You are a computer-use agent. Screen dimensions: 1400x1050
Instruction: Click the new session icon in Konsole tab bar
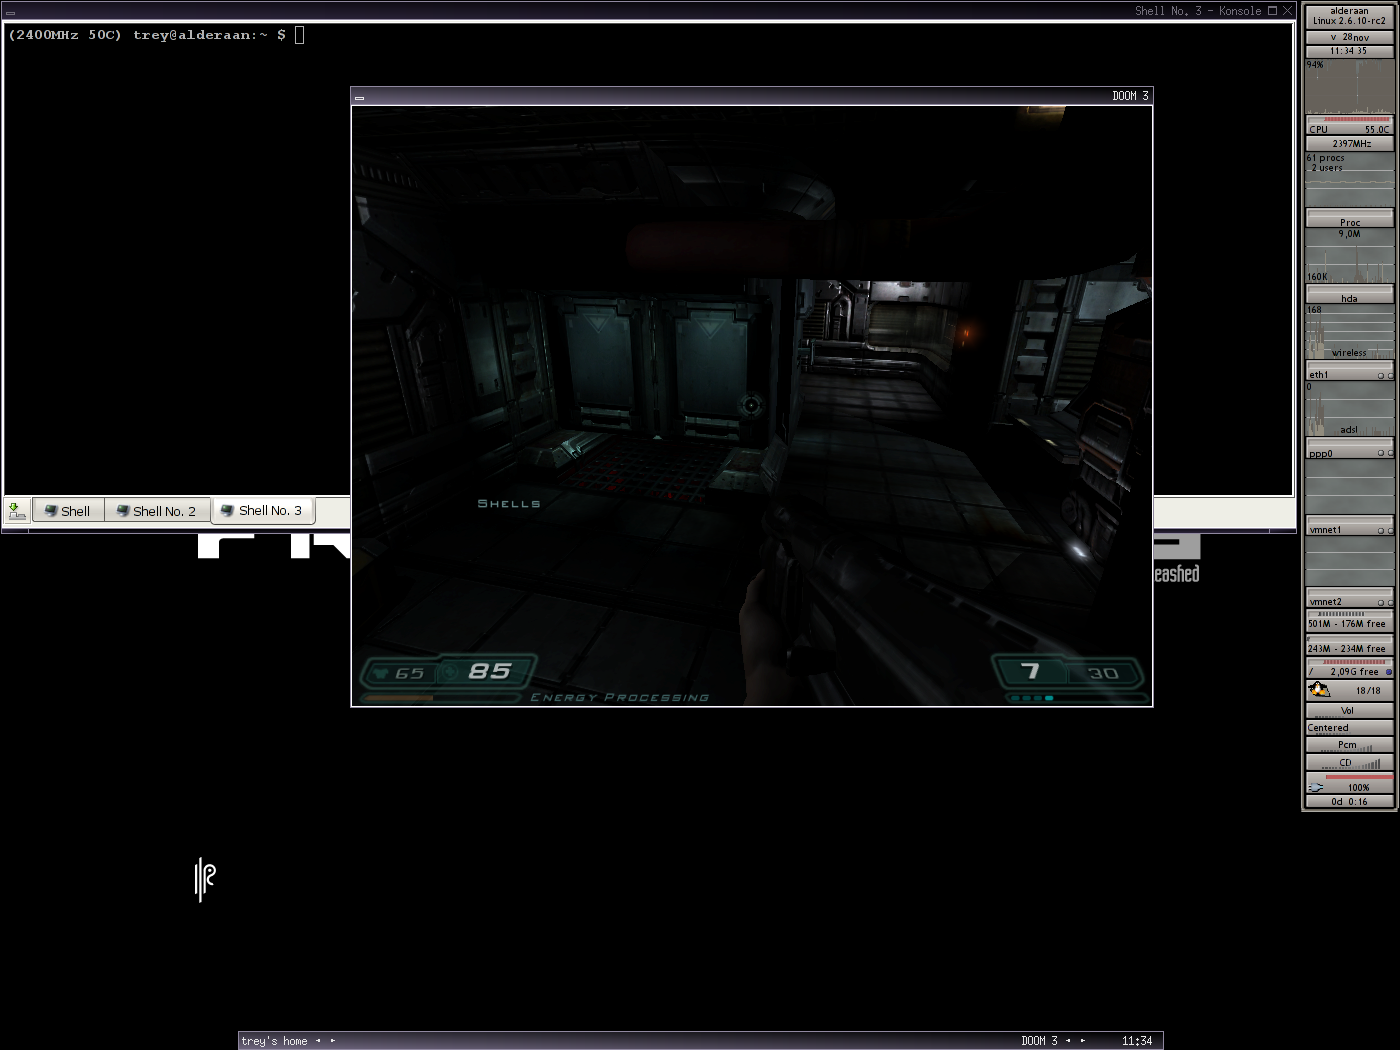coord(16,511)
